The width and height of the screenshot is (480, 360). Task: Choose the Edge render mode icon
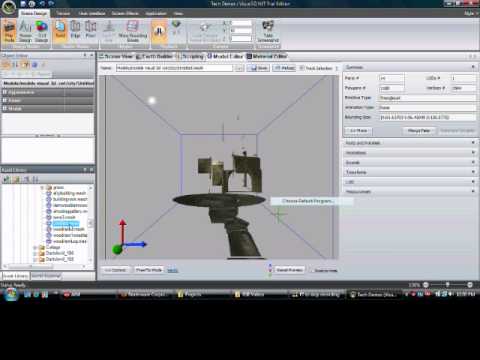[x=75, y=30]
